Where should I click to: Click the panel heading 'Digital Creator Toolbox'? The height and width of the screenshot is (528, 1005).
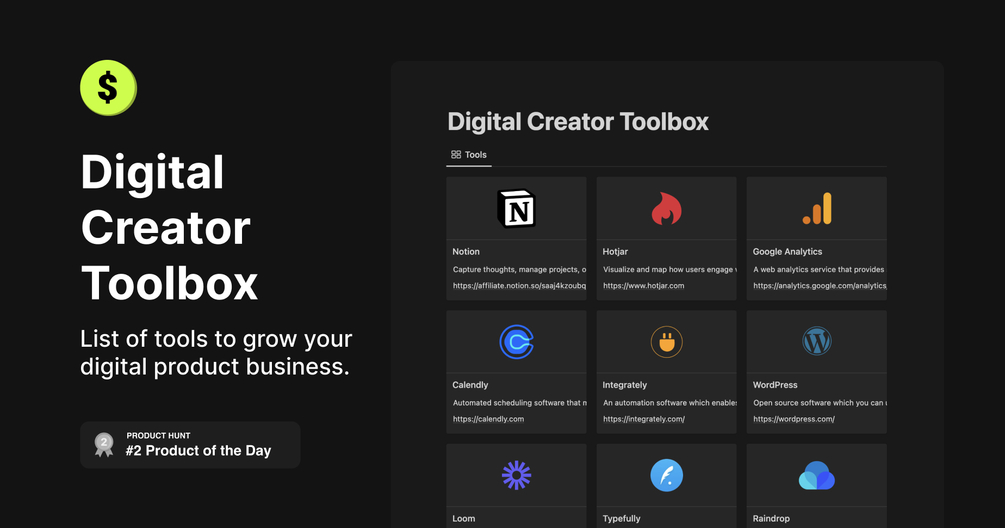578,122
